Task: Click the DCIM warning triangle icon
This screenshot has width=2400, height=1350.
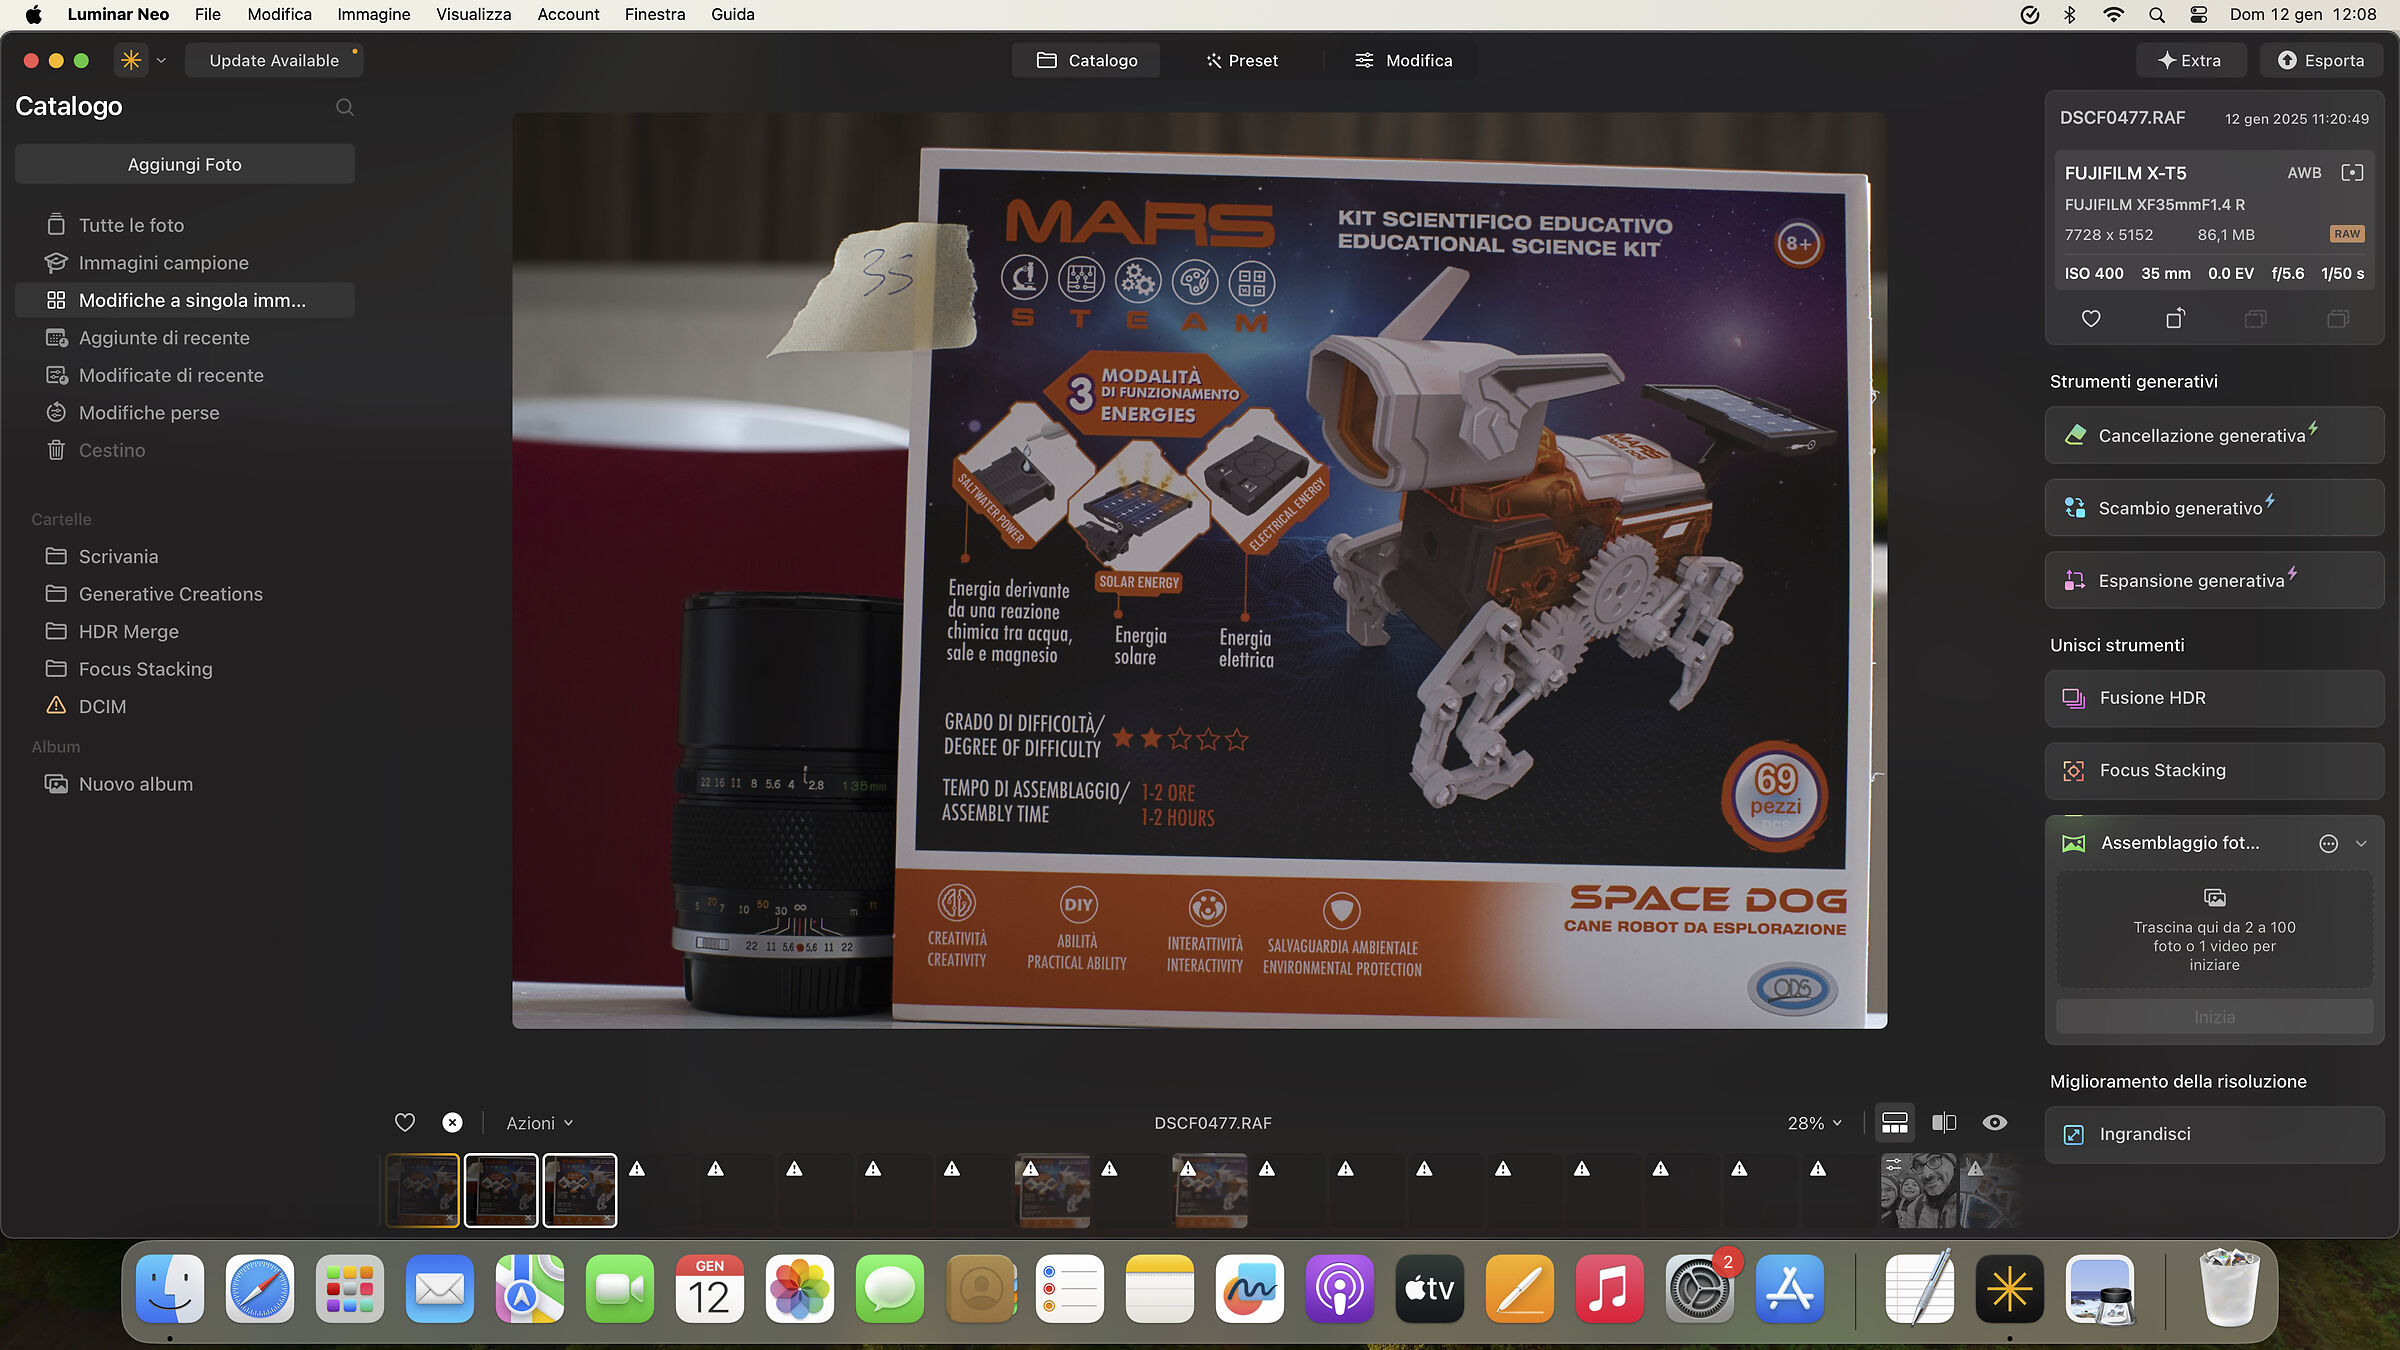Action: point(56,706)
